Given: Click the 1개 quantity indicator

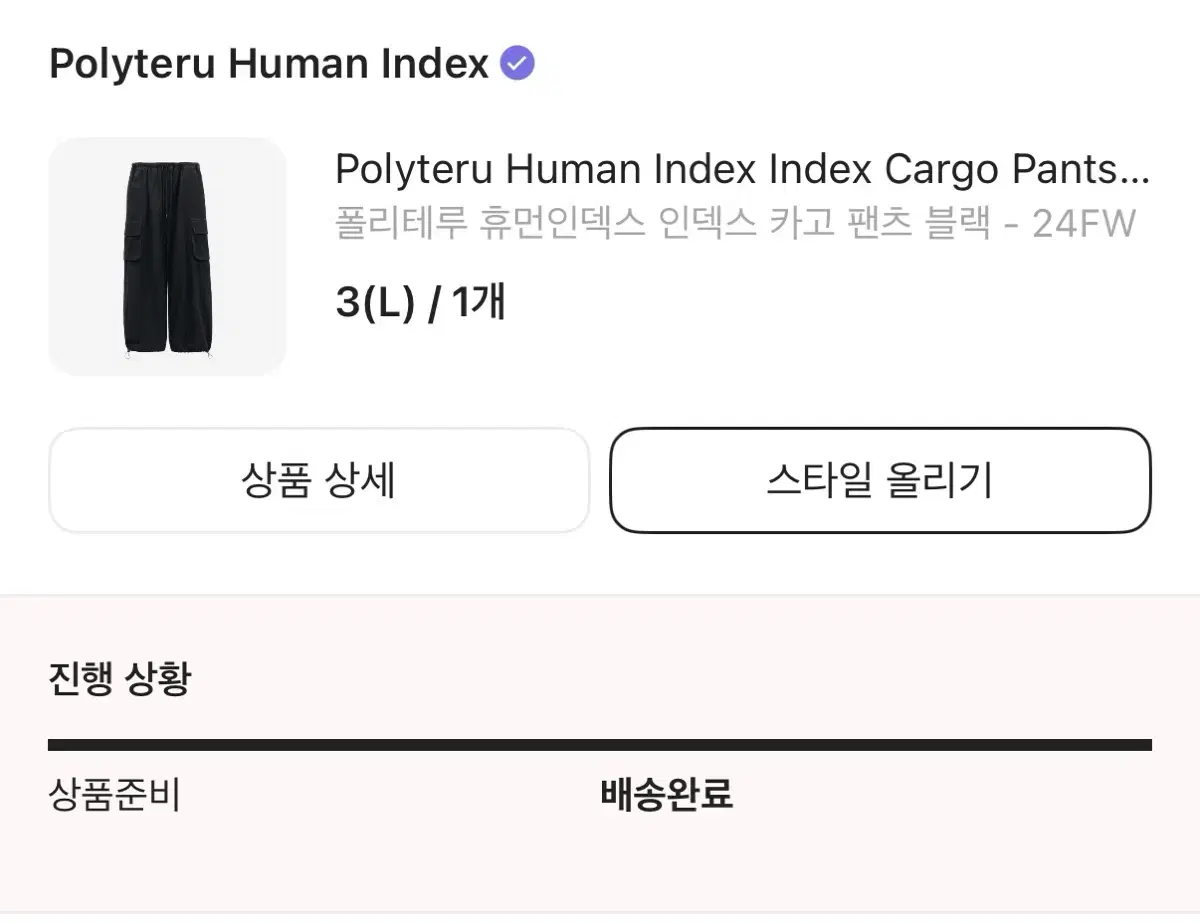Looking at the screenshot, I should (x=479, y=302).
